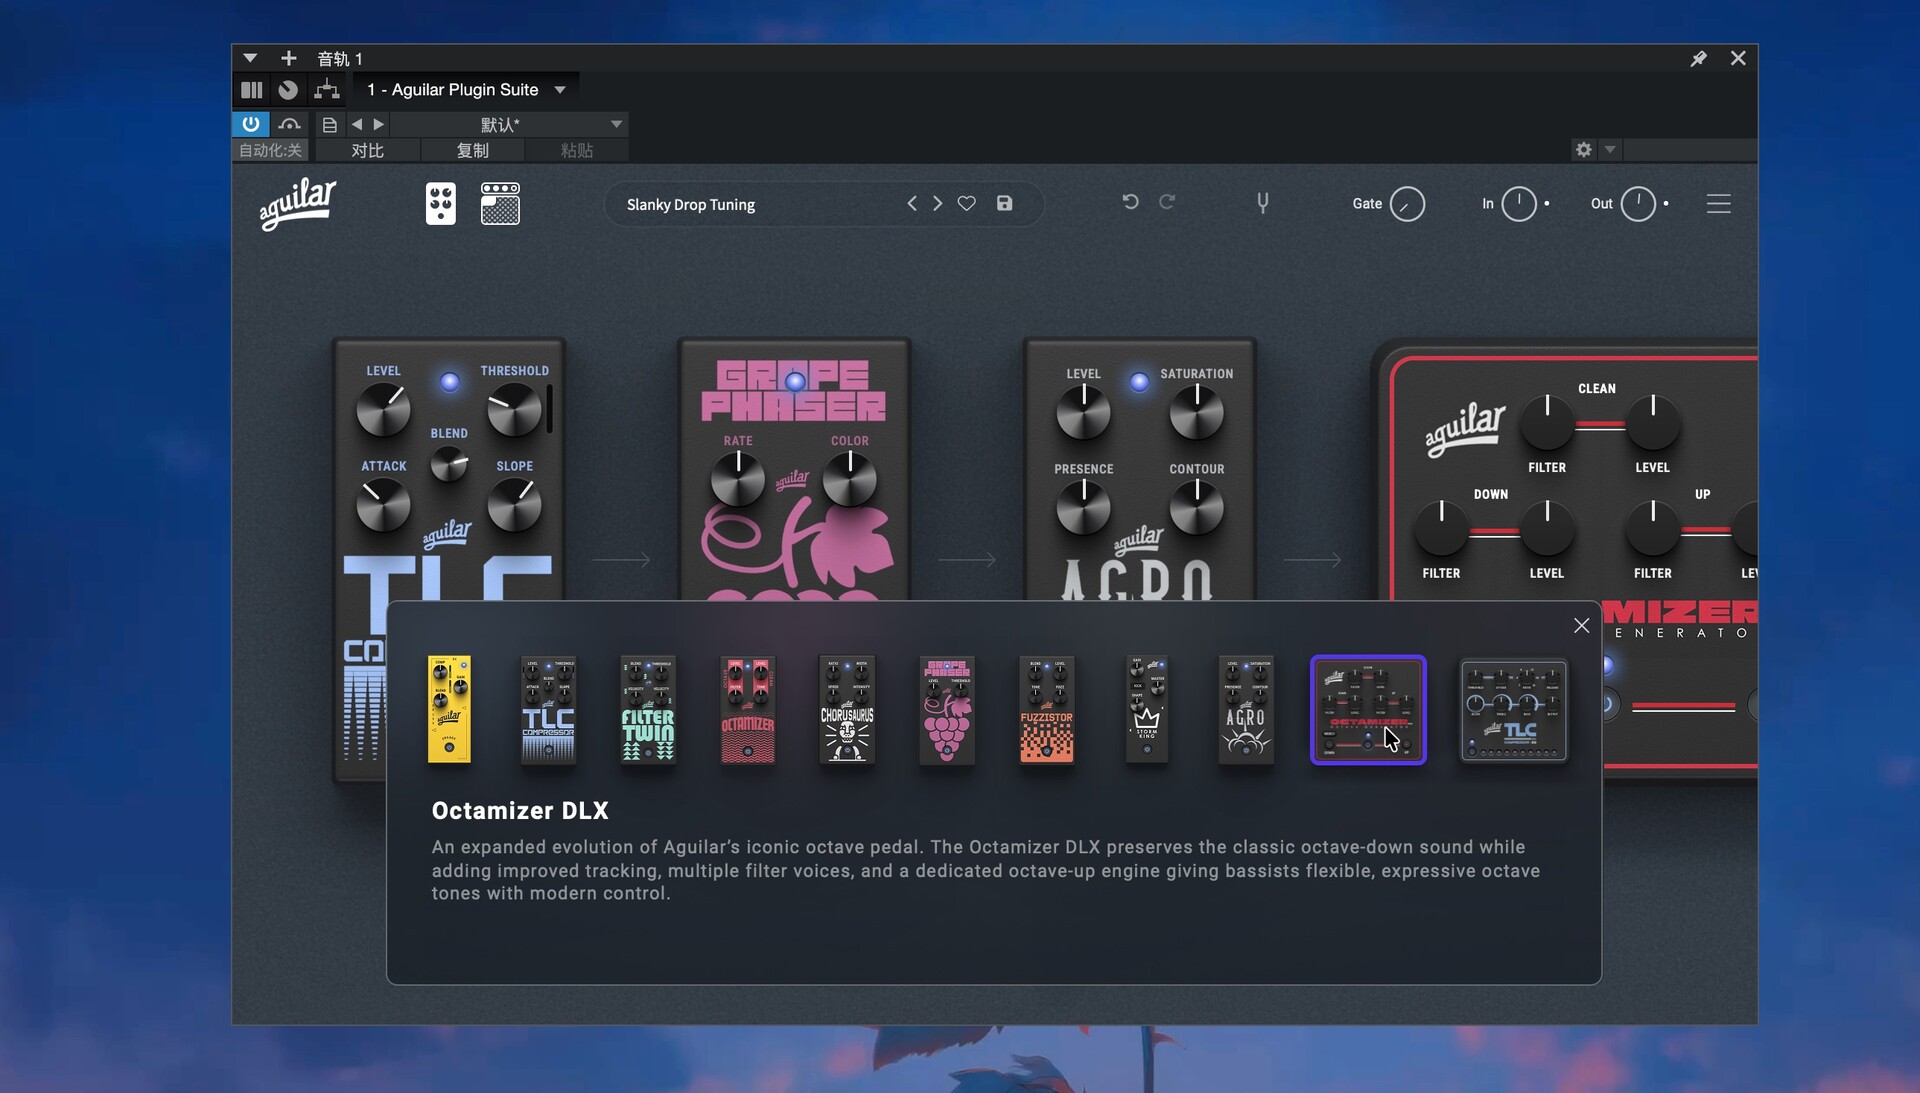Image resolution: width=1920 pixels, height=1093 pixels.
Task: Pin the plugin window
Action: point(1698,59)
